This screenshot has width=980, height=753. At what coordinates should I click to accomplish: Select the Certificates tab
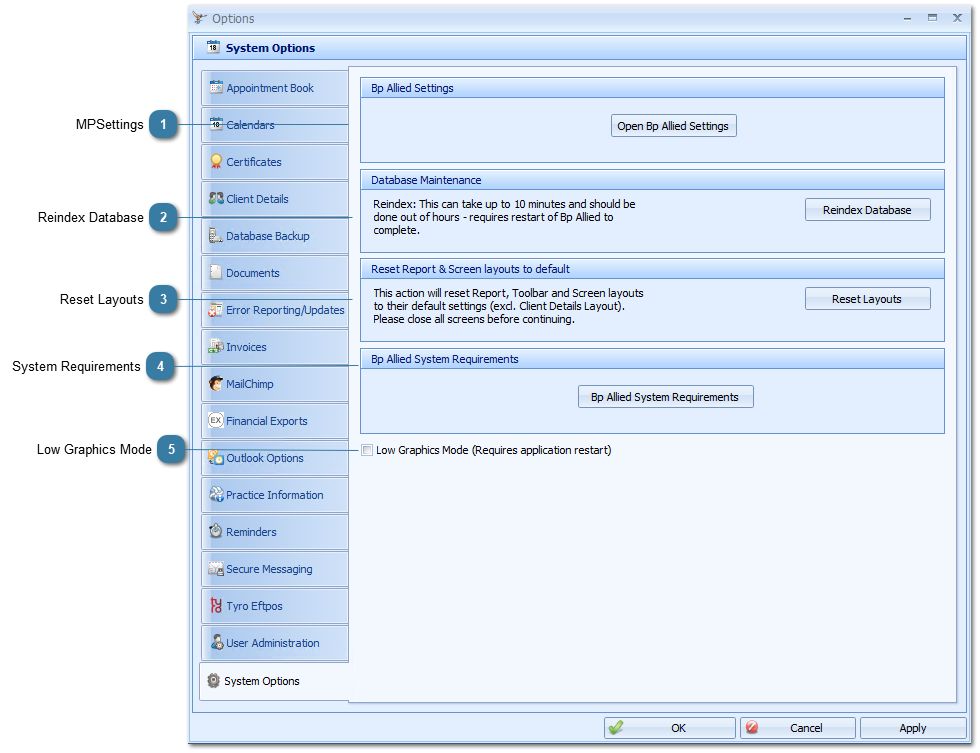pos(274,161)
